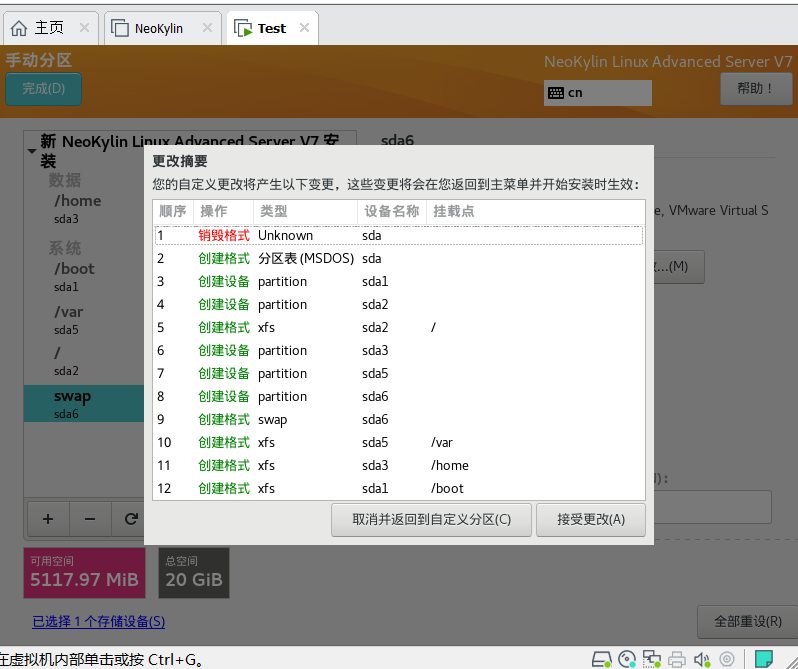This screenshot has height=669, width=798.
Task: Switch to the 主页 tab
Action: tap(51, 28)
